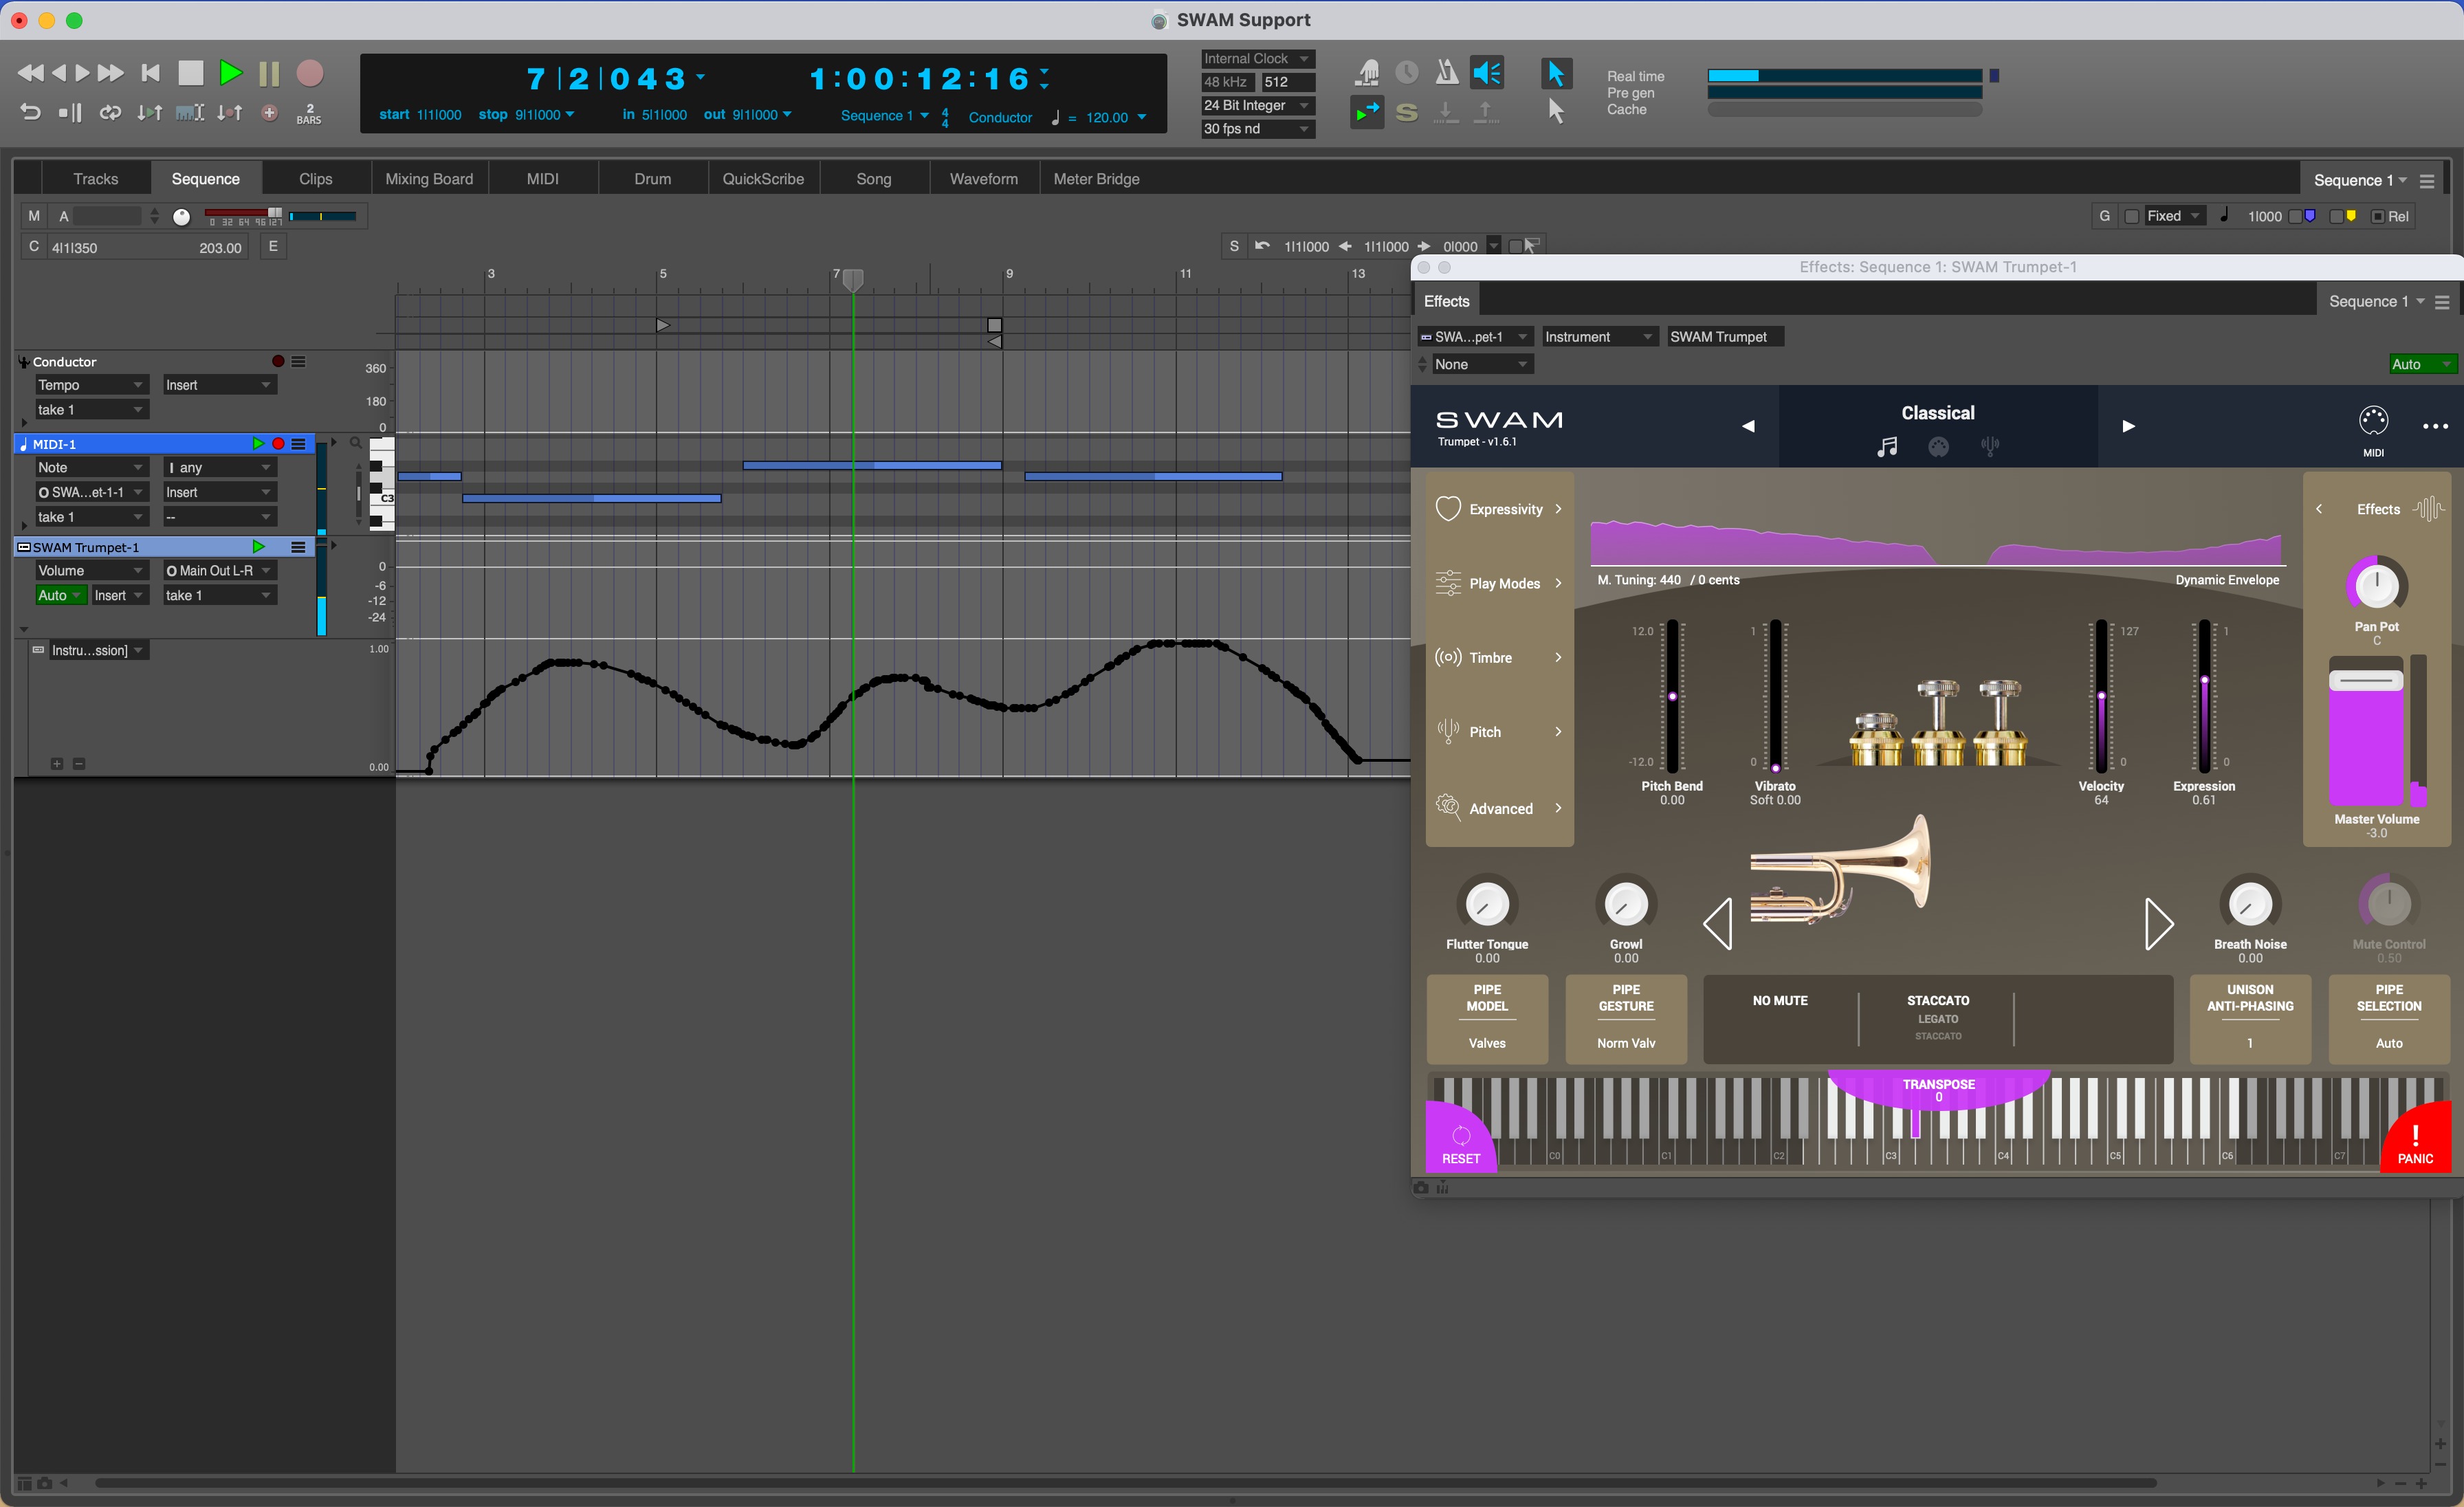2464x1507 pixels.
Task: Open the SWAM three-dots options menu
Action: [x=2435, y=426]
